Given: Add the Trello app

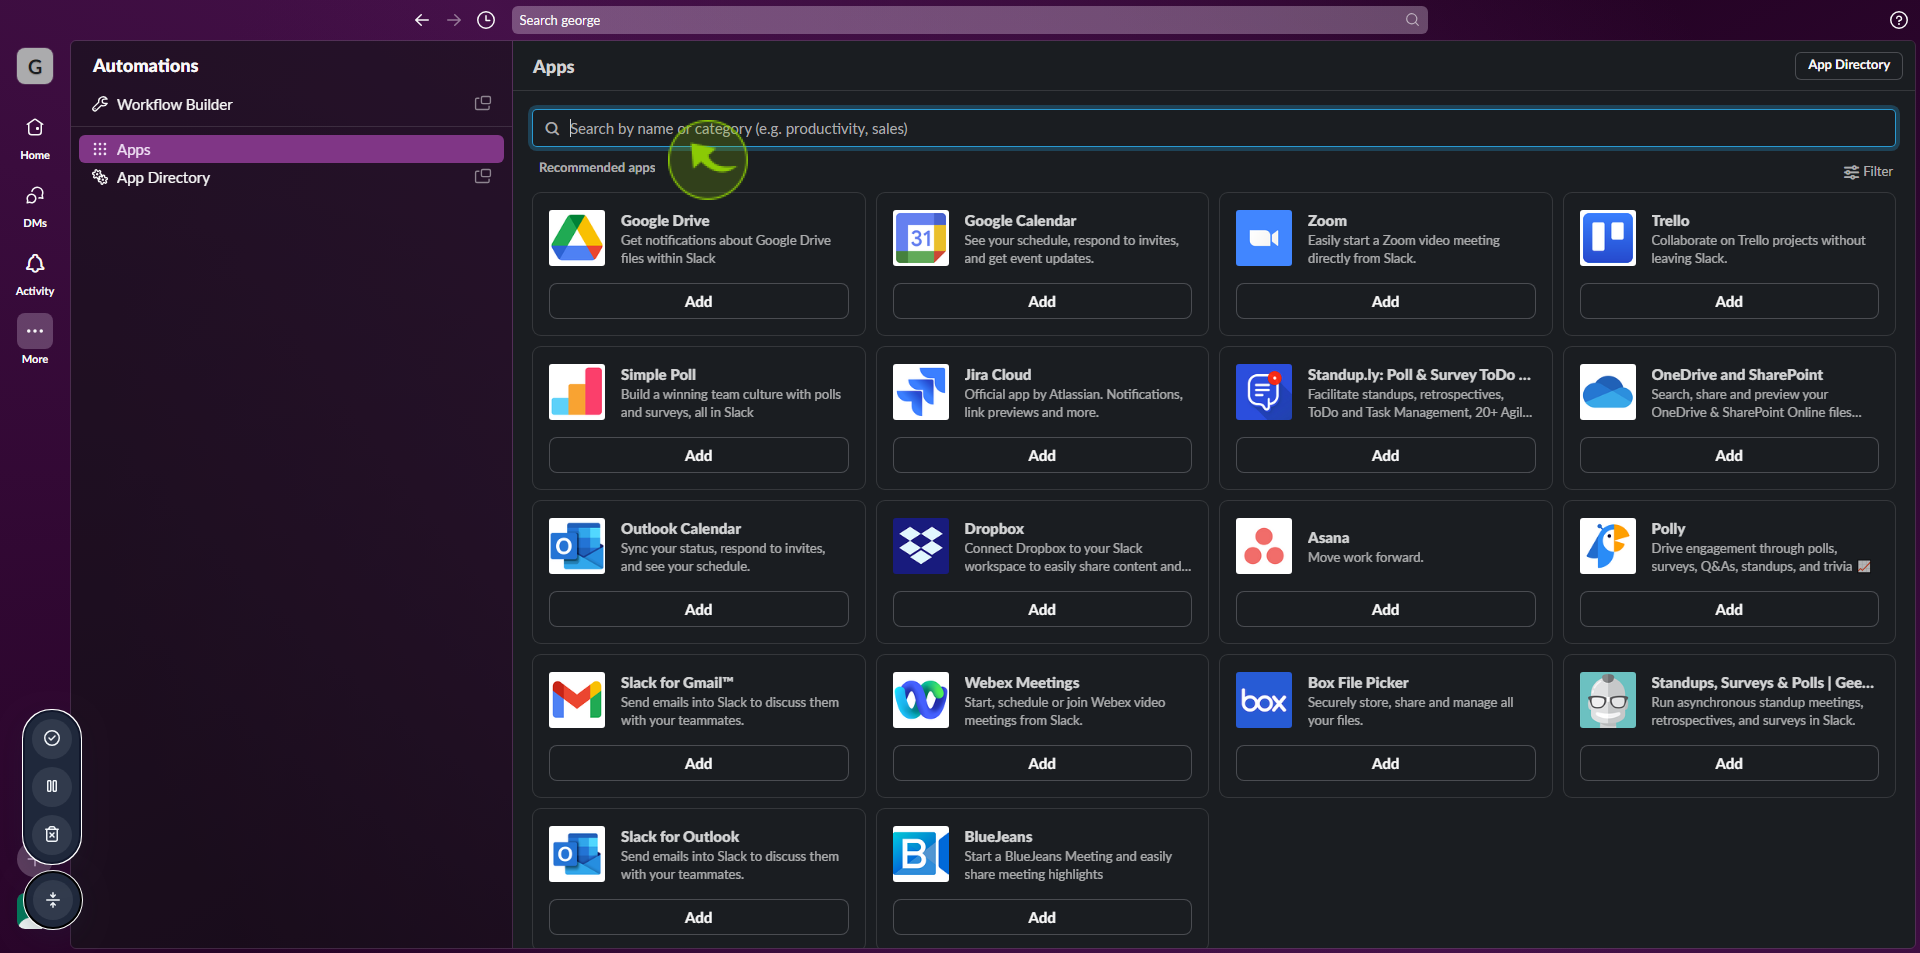Looking at the screenshot, I should [x=1729, y=301].
